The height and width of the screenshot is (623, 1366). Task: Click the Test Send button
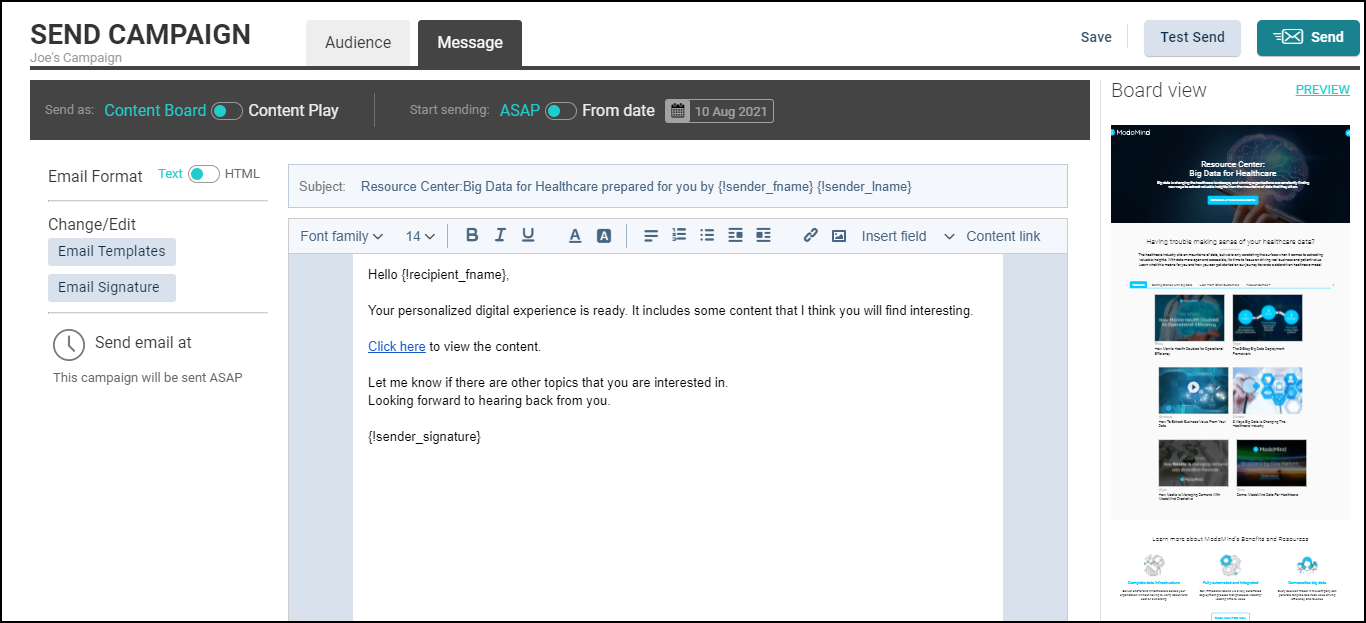click(1192, 37)
